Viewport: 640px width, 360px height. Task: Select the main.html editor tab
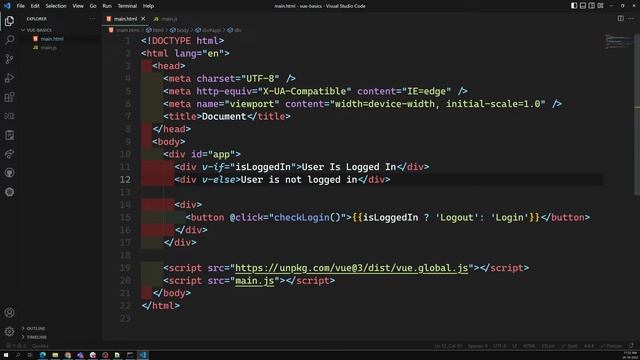coord(125,19)
